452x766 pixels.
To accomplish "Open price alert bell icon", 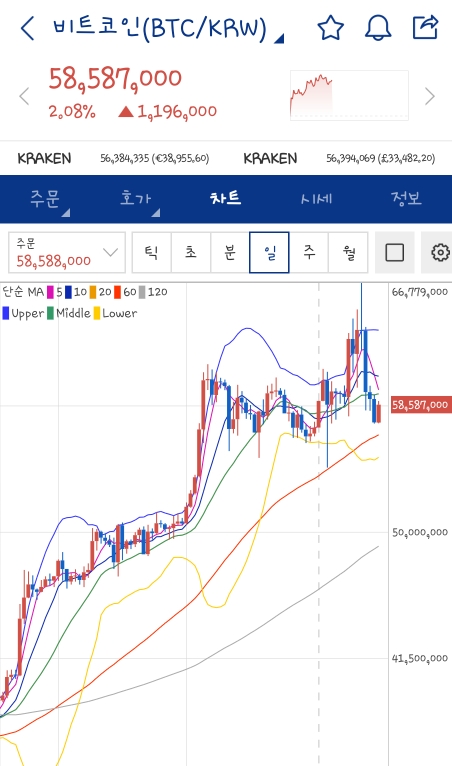I will tap(378, 27).
